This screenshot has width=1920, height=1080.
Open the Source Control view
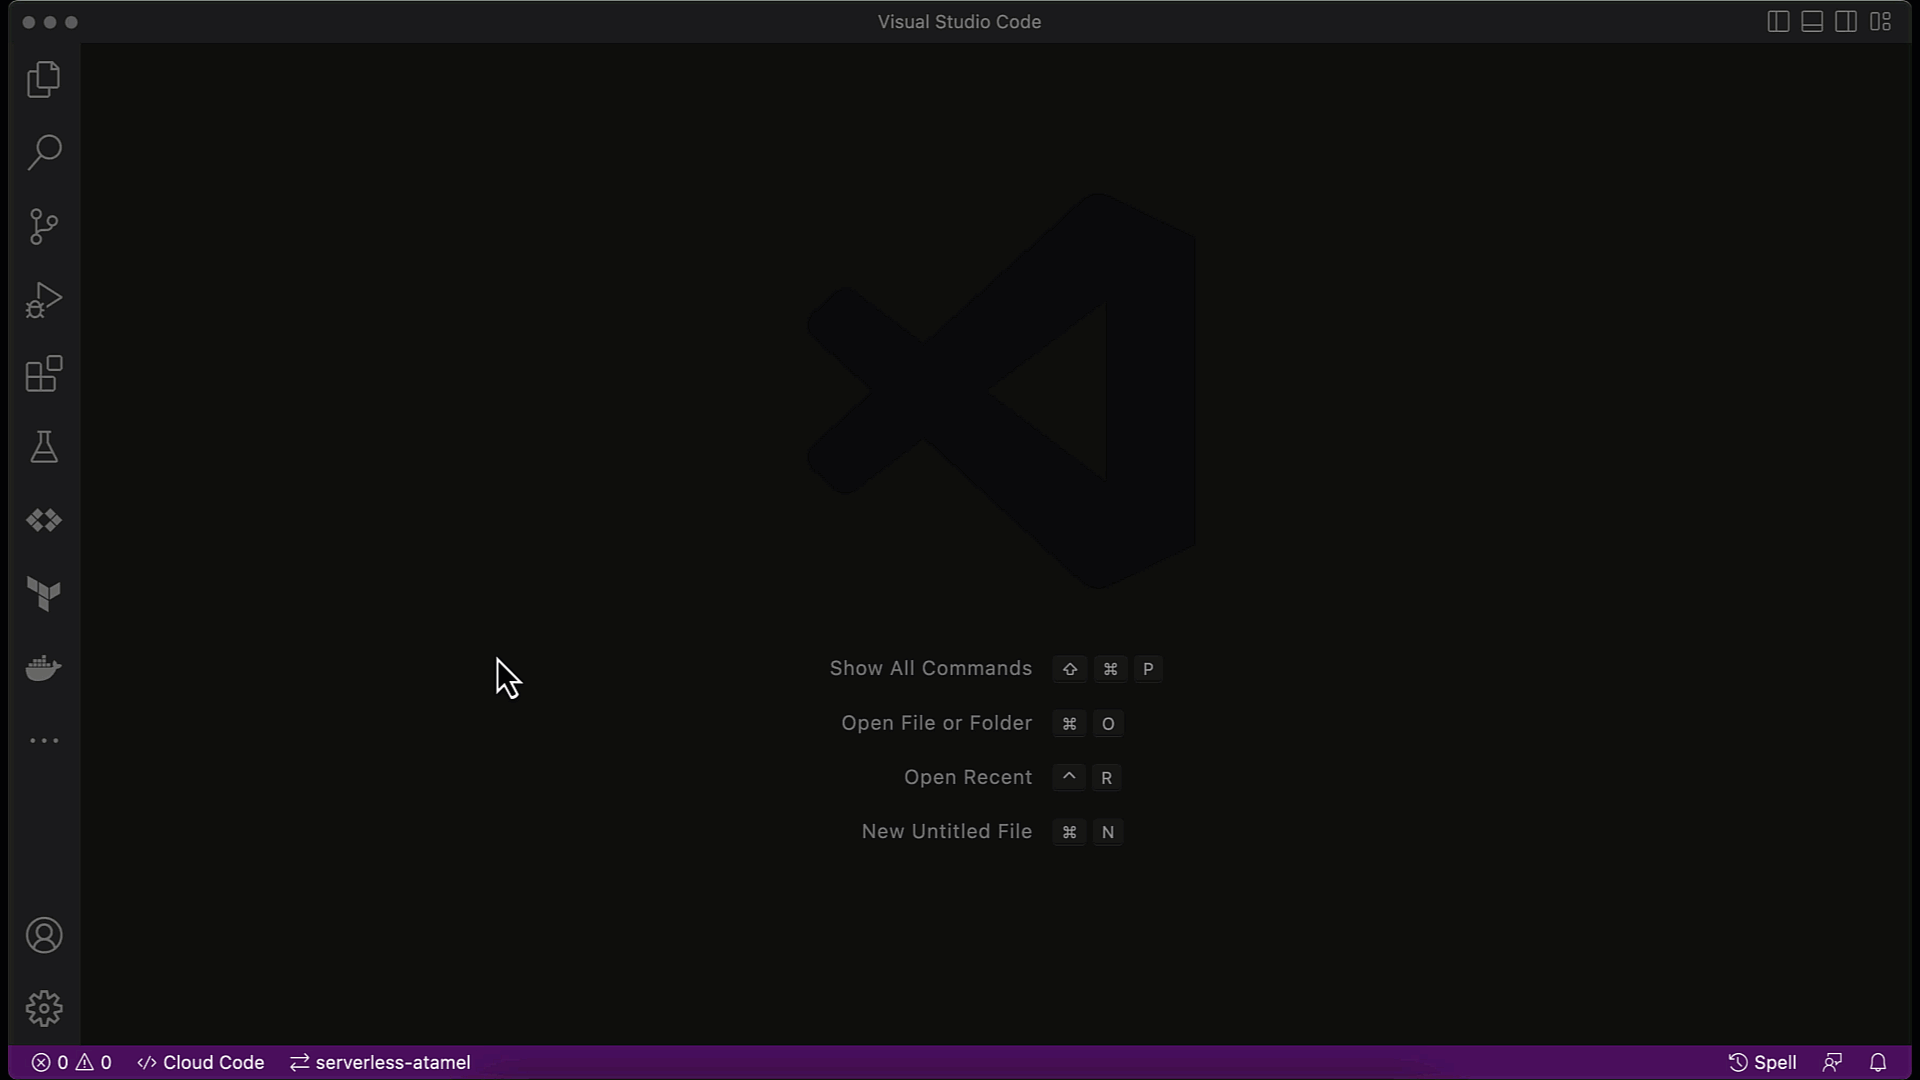tap(44, 226)
